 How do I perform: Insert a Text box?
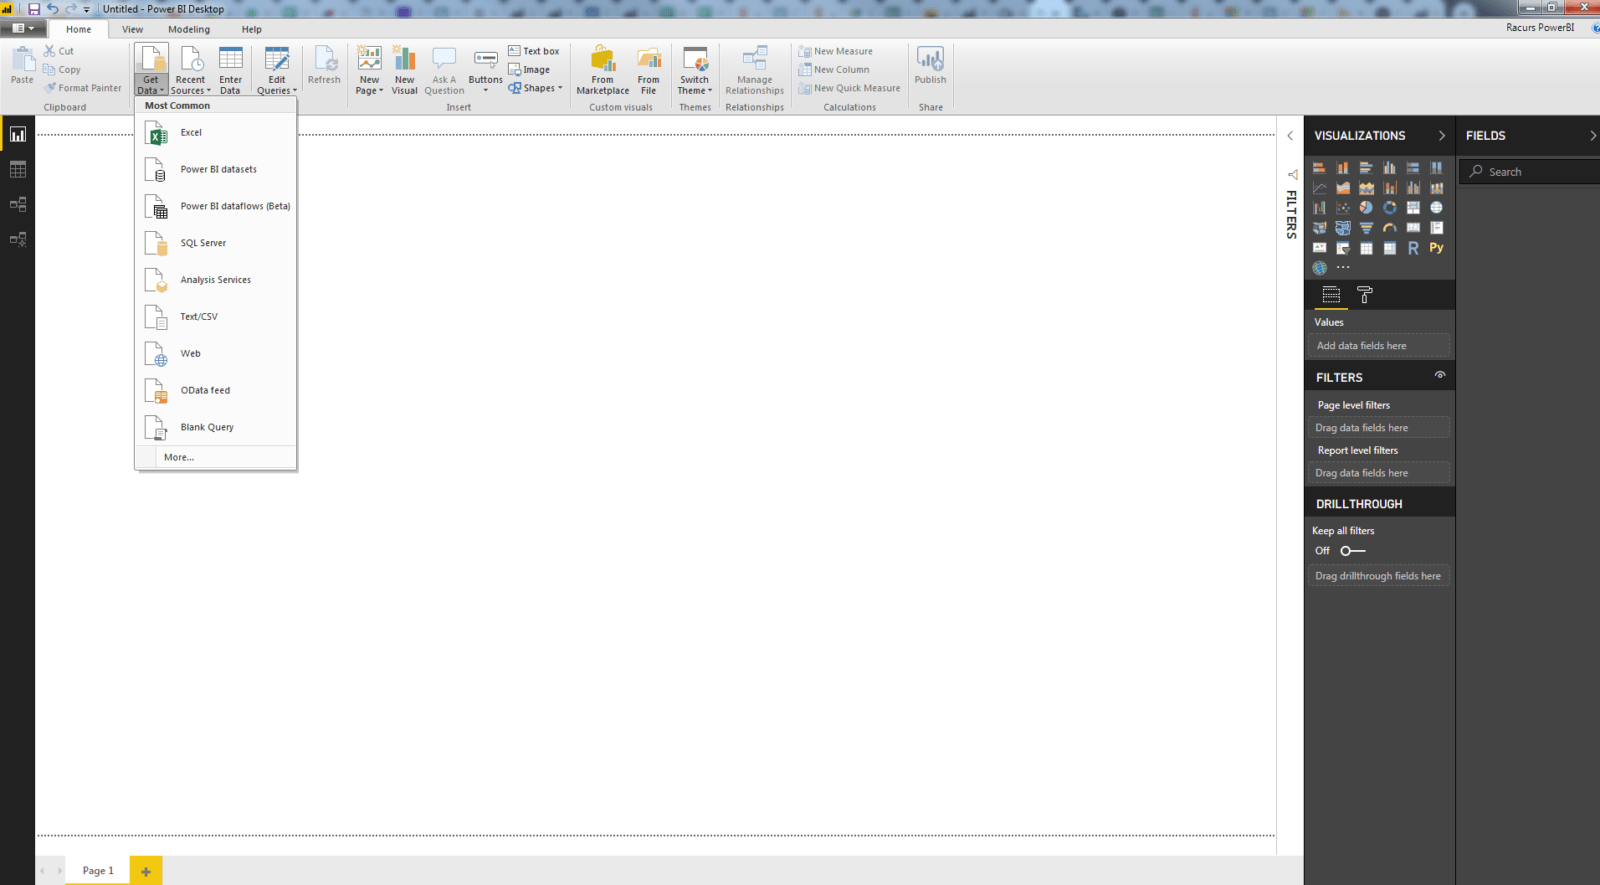[534, 51]
